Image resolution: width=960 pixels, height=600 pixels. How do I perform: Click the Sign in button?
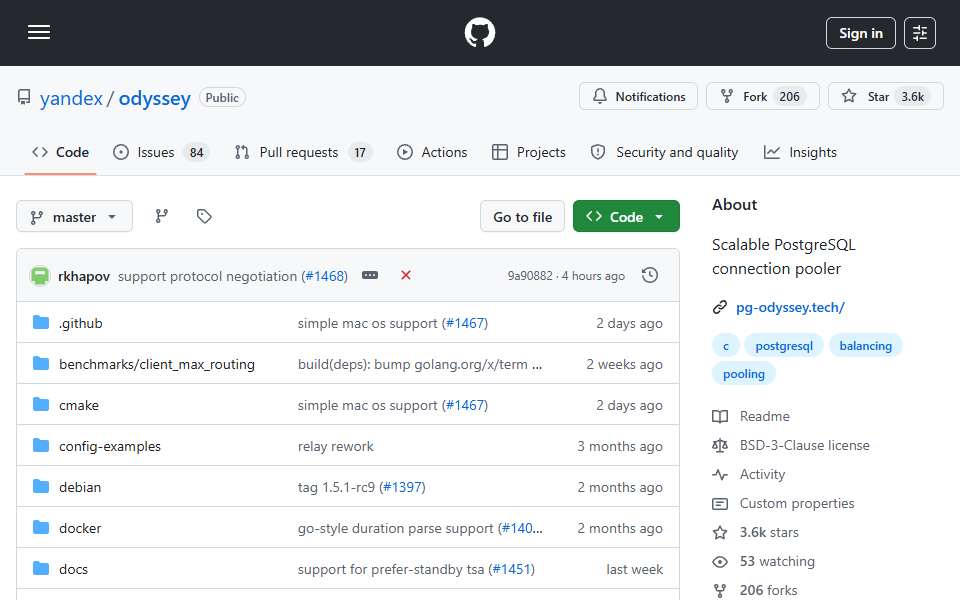pos(860,33)
